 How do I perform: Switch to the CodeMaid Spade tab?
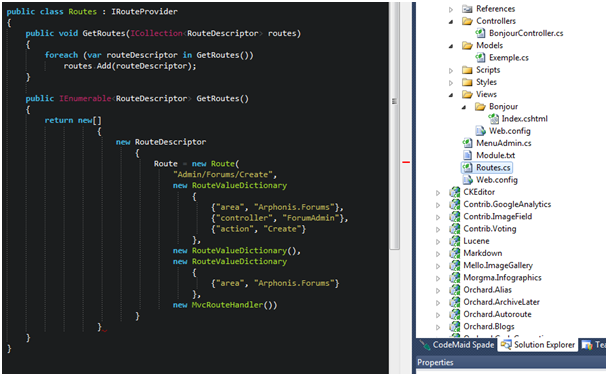click(457, 345)
